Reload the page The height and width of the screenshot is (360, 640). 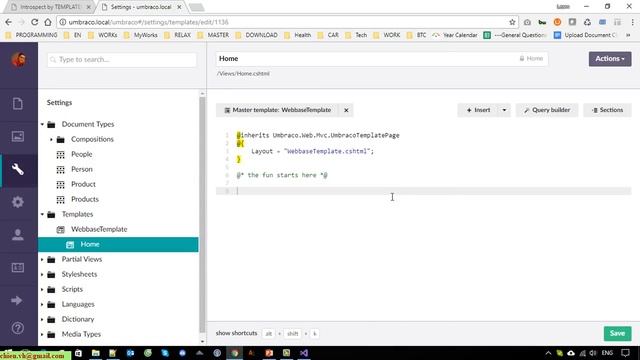(34, 22)
